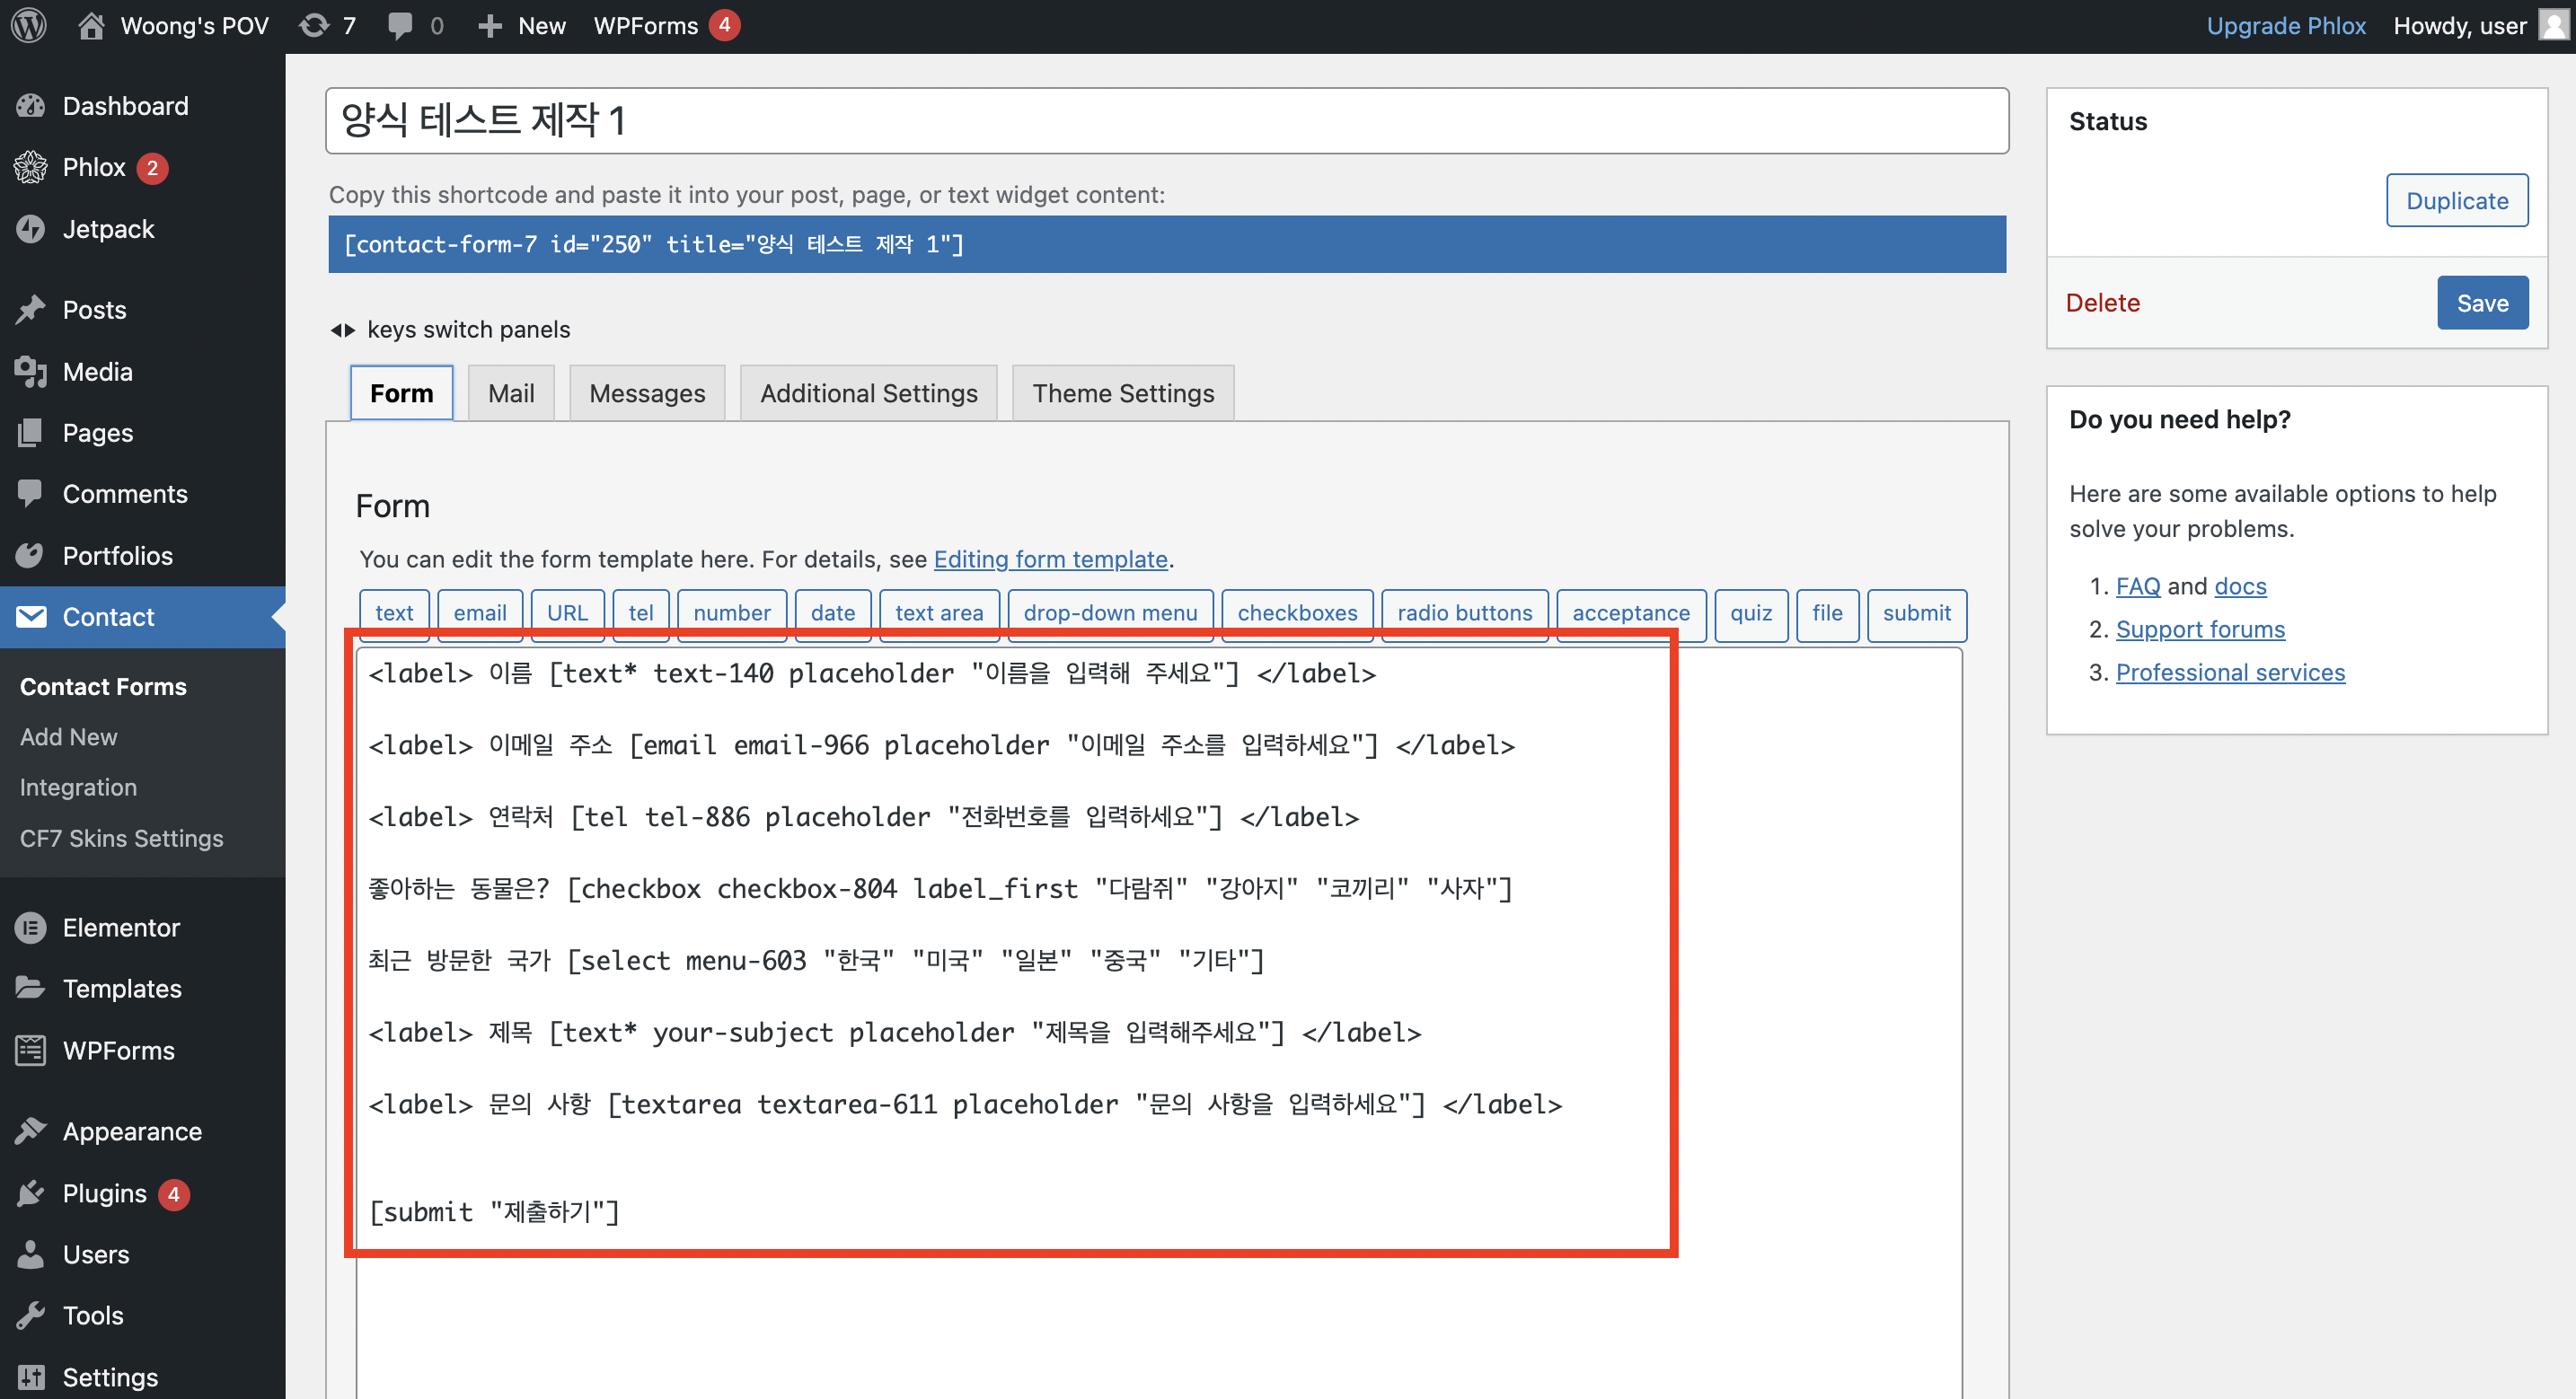The height and width of the screenshot is (1399, 2576).
Task: Open the Appearance paintbrush icon
Action: [30, 1131]
